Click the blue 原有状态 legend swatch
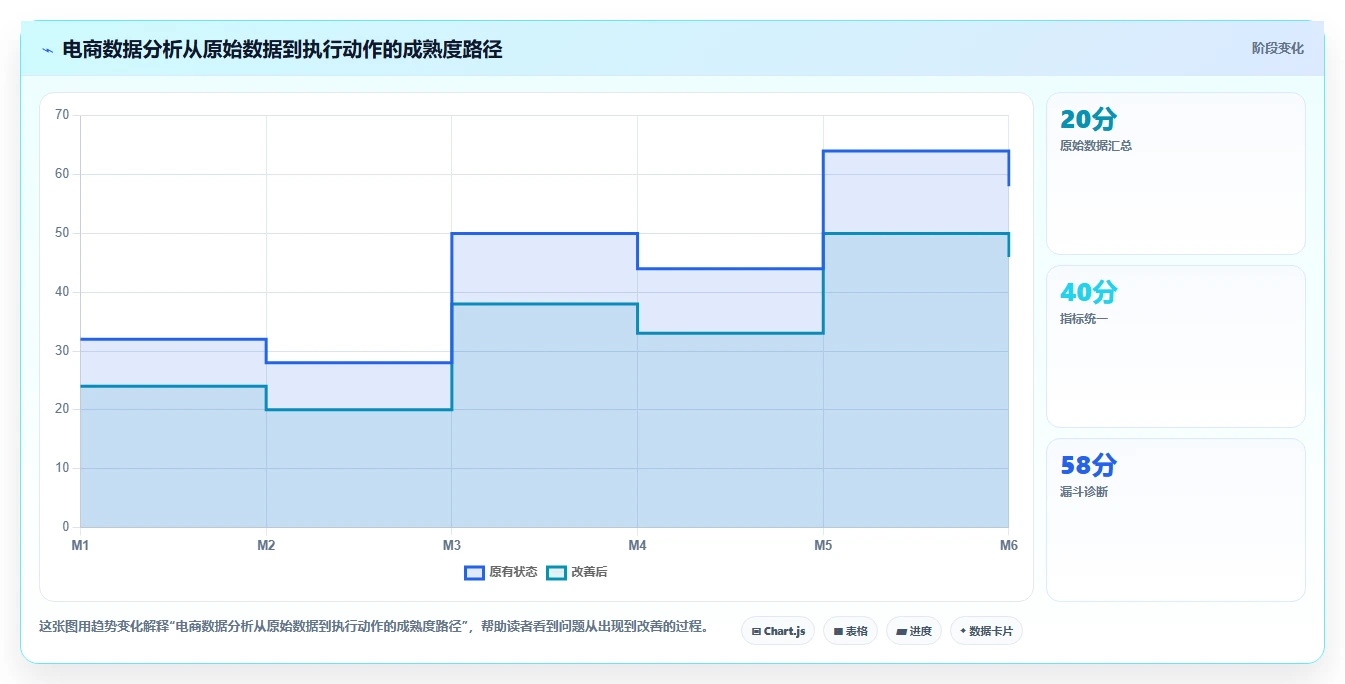This screenshot has width=1345, height=684. click(x=474, y=572)
